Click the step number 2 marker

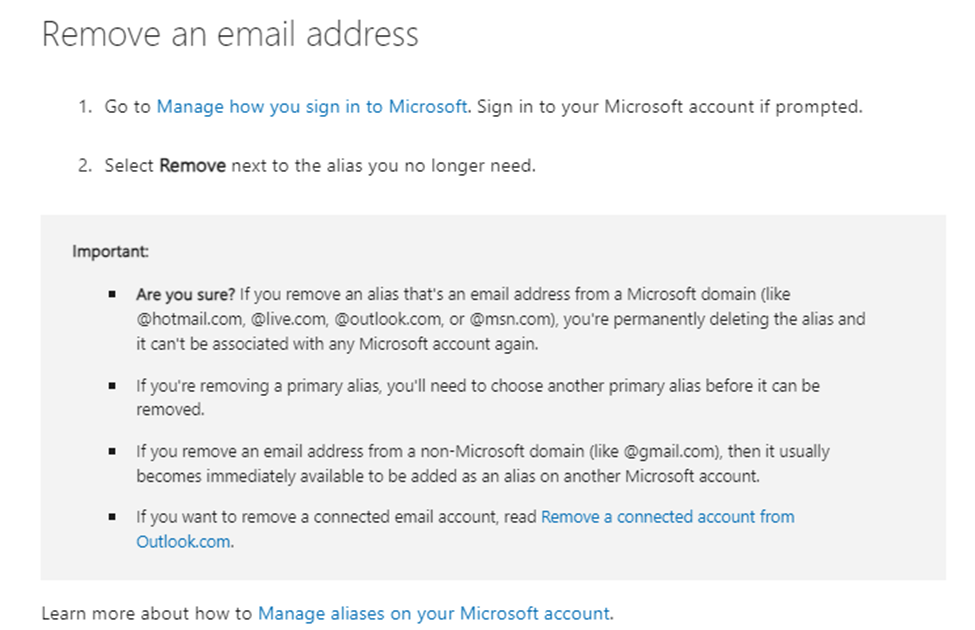(x=85, y=166)
